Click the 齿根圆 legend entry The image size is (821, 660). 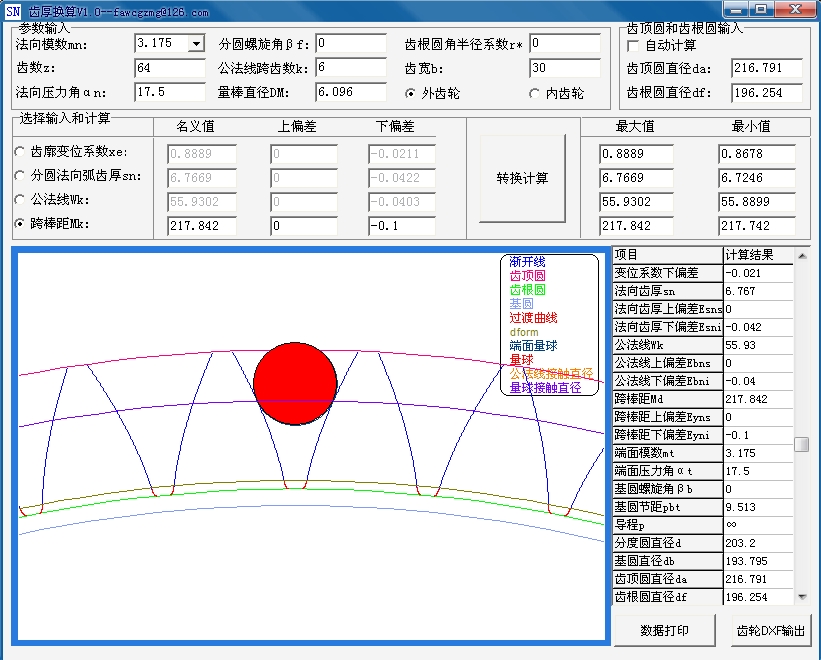click(x=527, y=290)
